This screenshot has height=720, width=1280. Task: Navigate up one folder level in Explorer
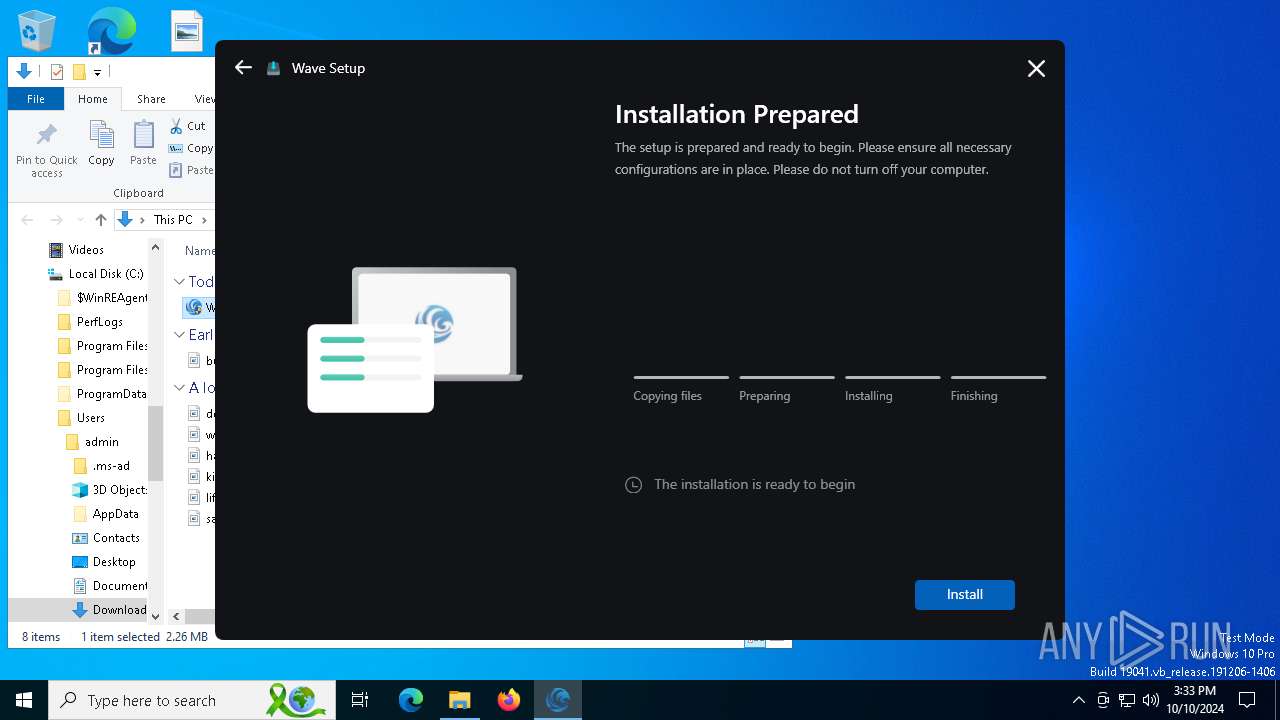[x=100, y=219]
